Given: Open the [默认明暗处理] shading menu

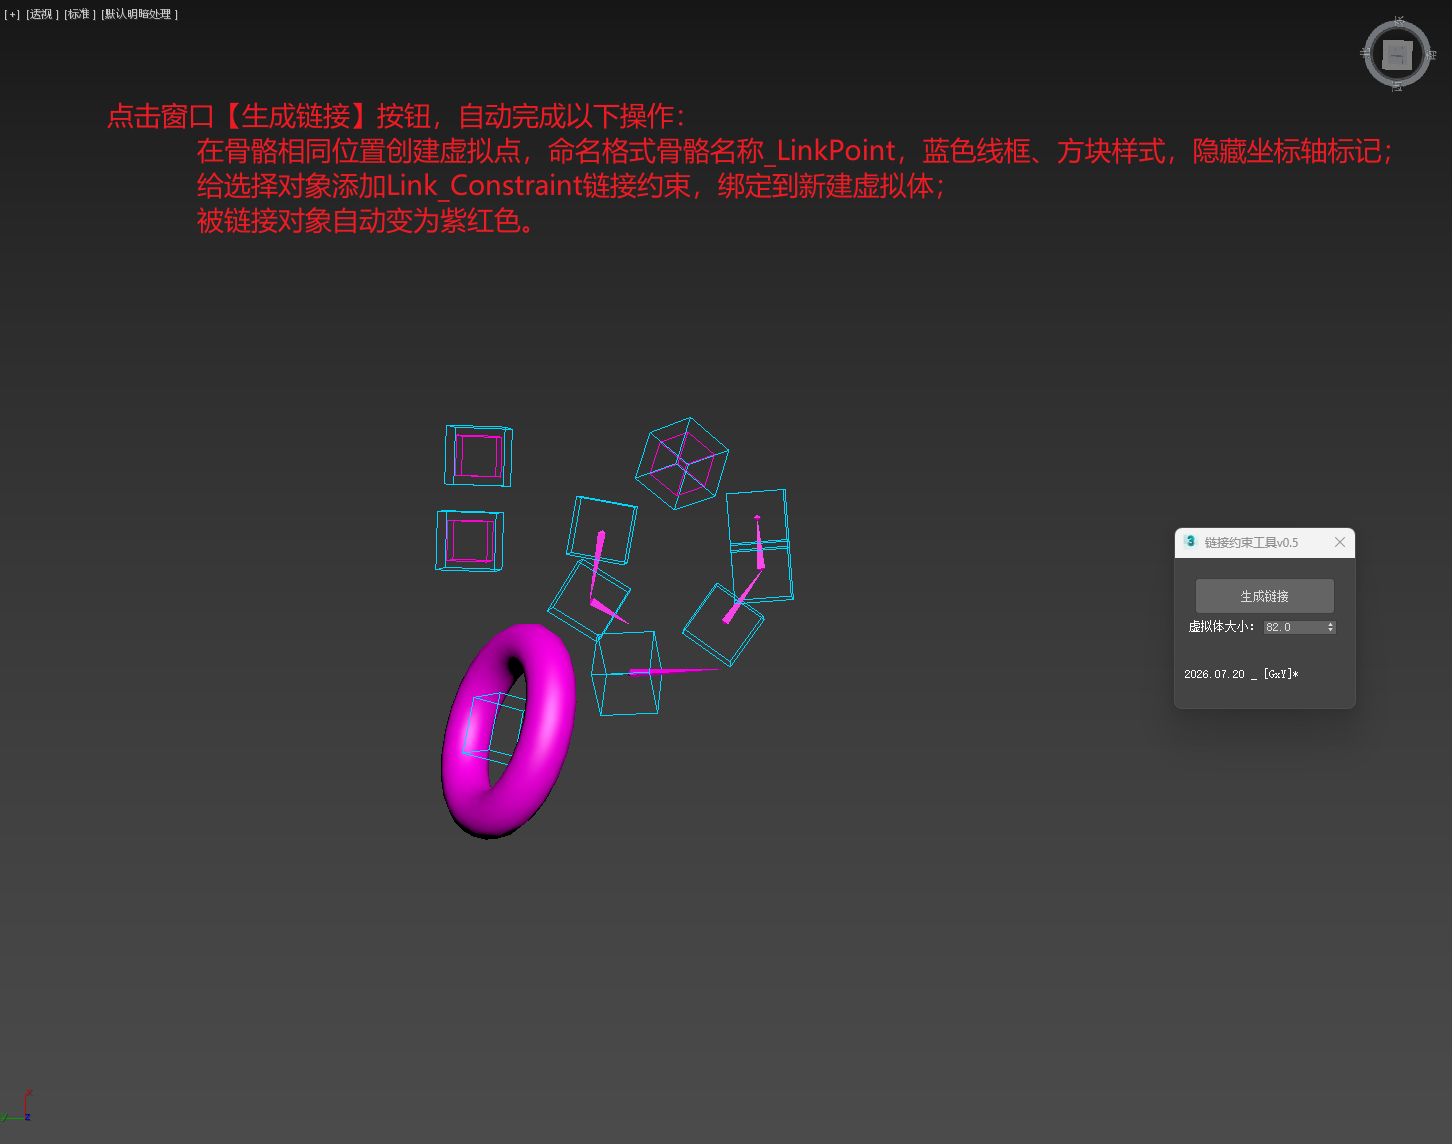Looking at the screenshot, I should (140, 14).
